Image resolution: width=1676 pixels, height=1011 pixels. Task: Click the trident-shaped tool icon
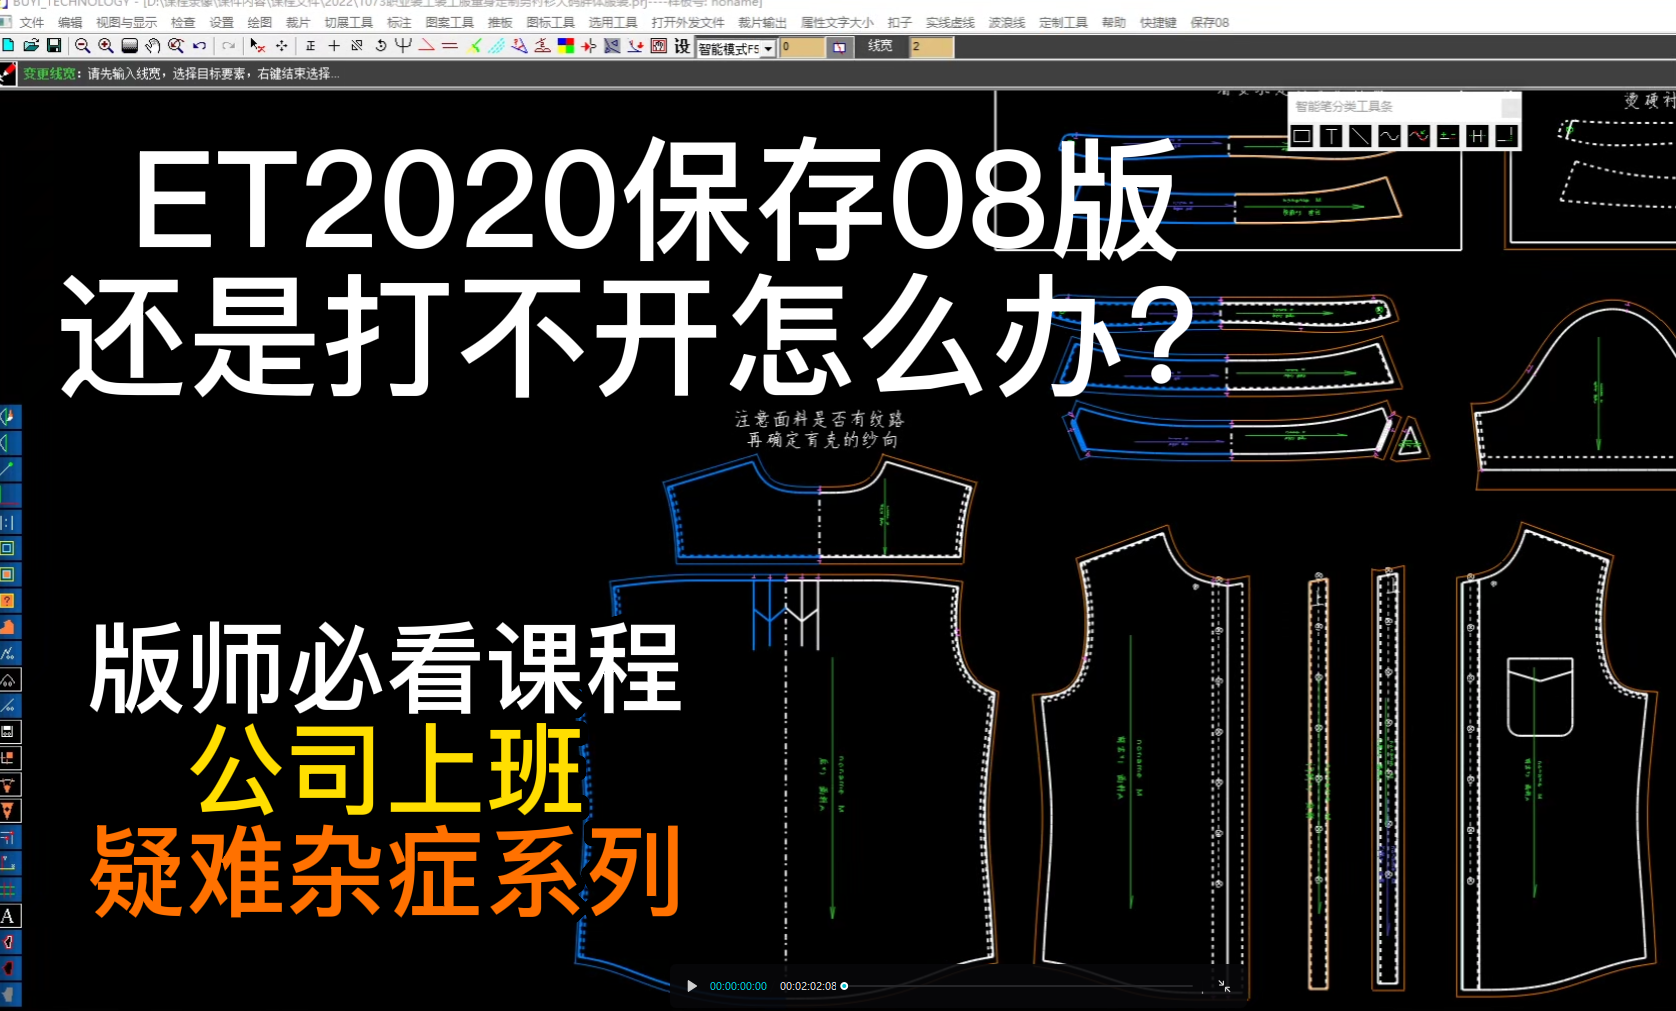tap(403, 45)
